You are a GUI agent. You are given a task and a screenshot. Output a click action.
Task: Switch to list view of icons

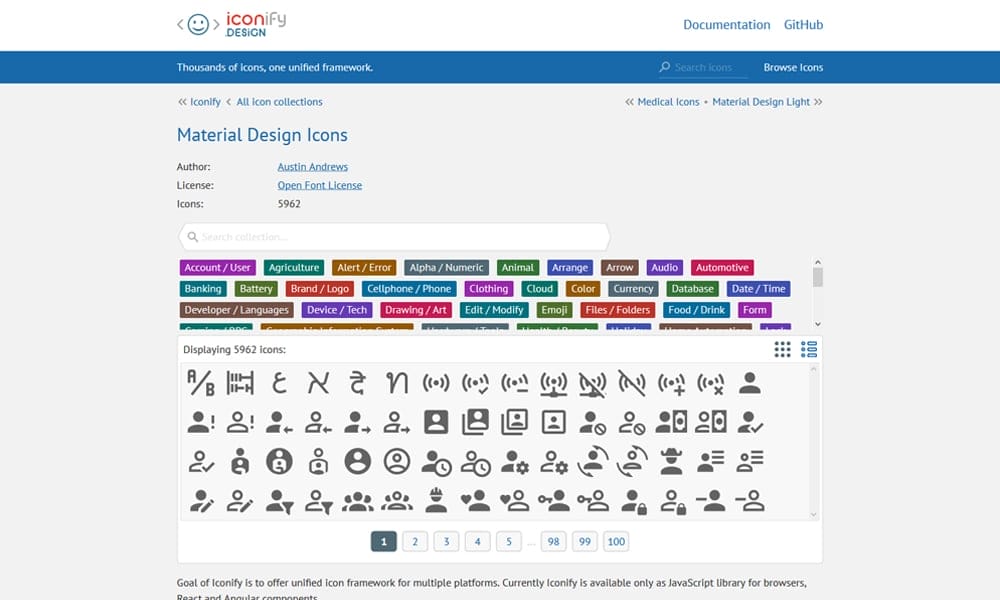[x=809, y=349]
